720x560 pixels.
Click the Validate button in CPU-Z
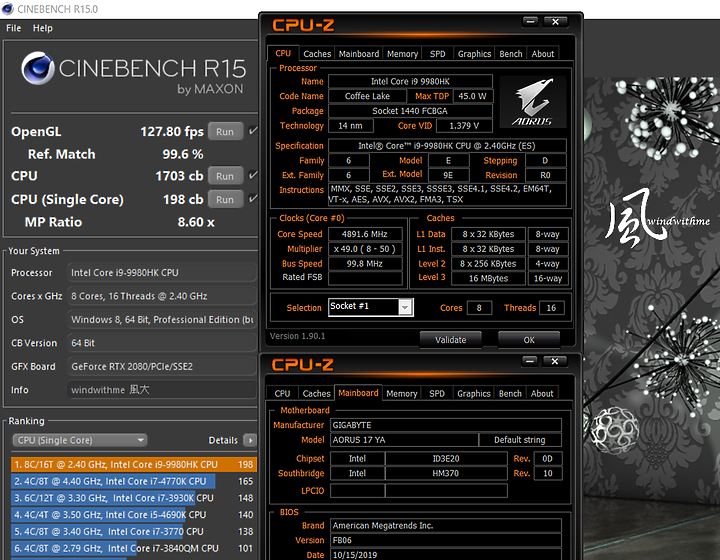[x=450, y=340]
